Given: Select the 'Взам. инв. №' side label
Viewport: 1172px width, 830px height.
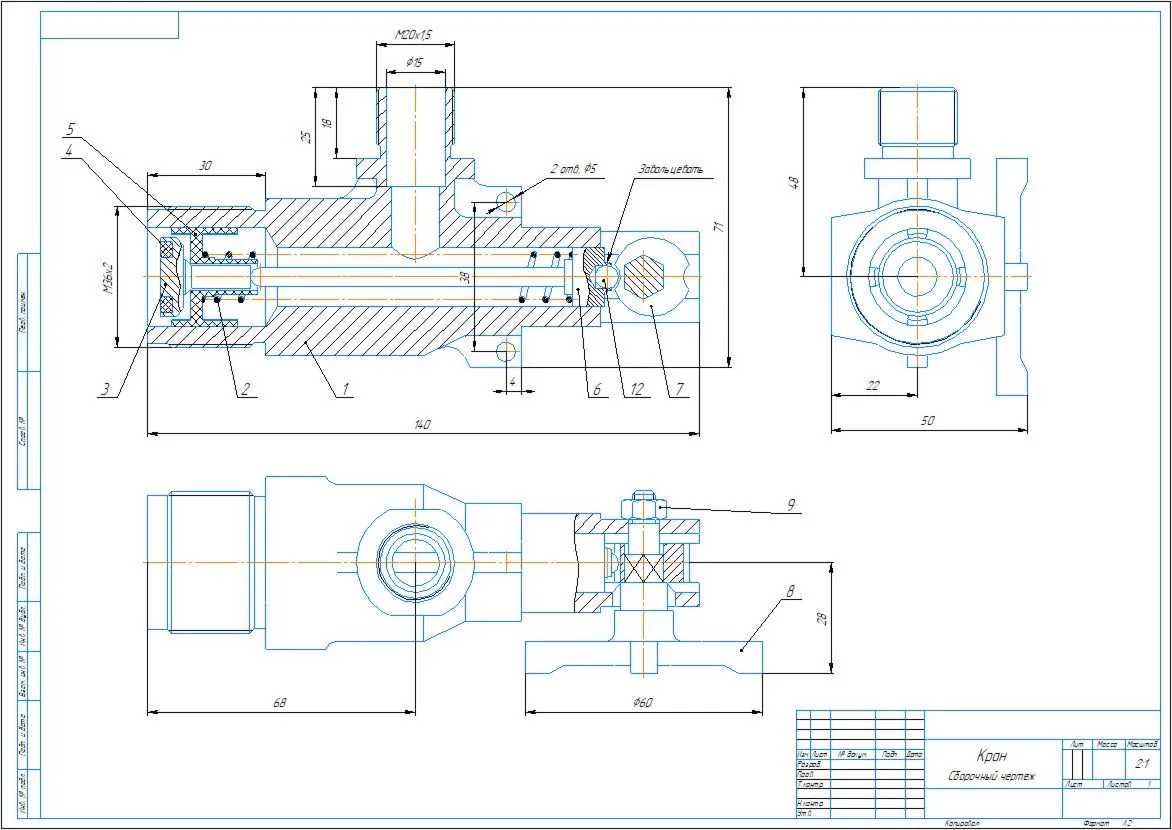Looking at the screenshot, I should pyautogui.click(x=24, y=677).
